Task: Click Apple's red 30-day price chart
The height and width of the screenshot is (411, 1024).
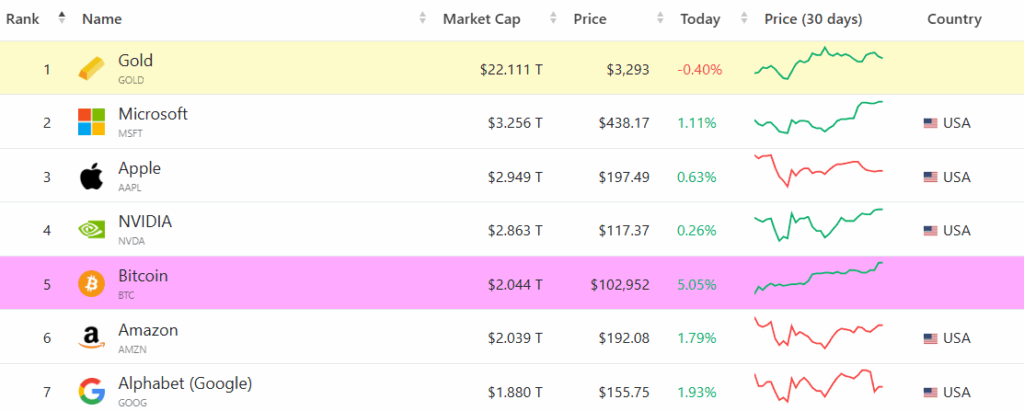Action: coord(819,170)
